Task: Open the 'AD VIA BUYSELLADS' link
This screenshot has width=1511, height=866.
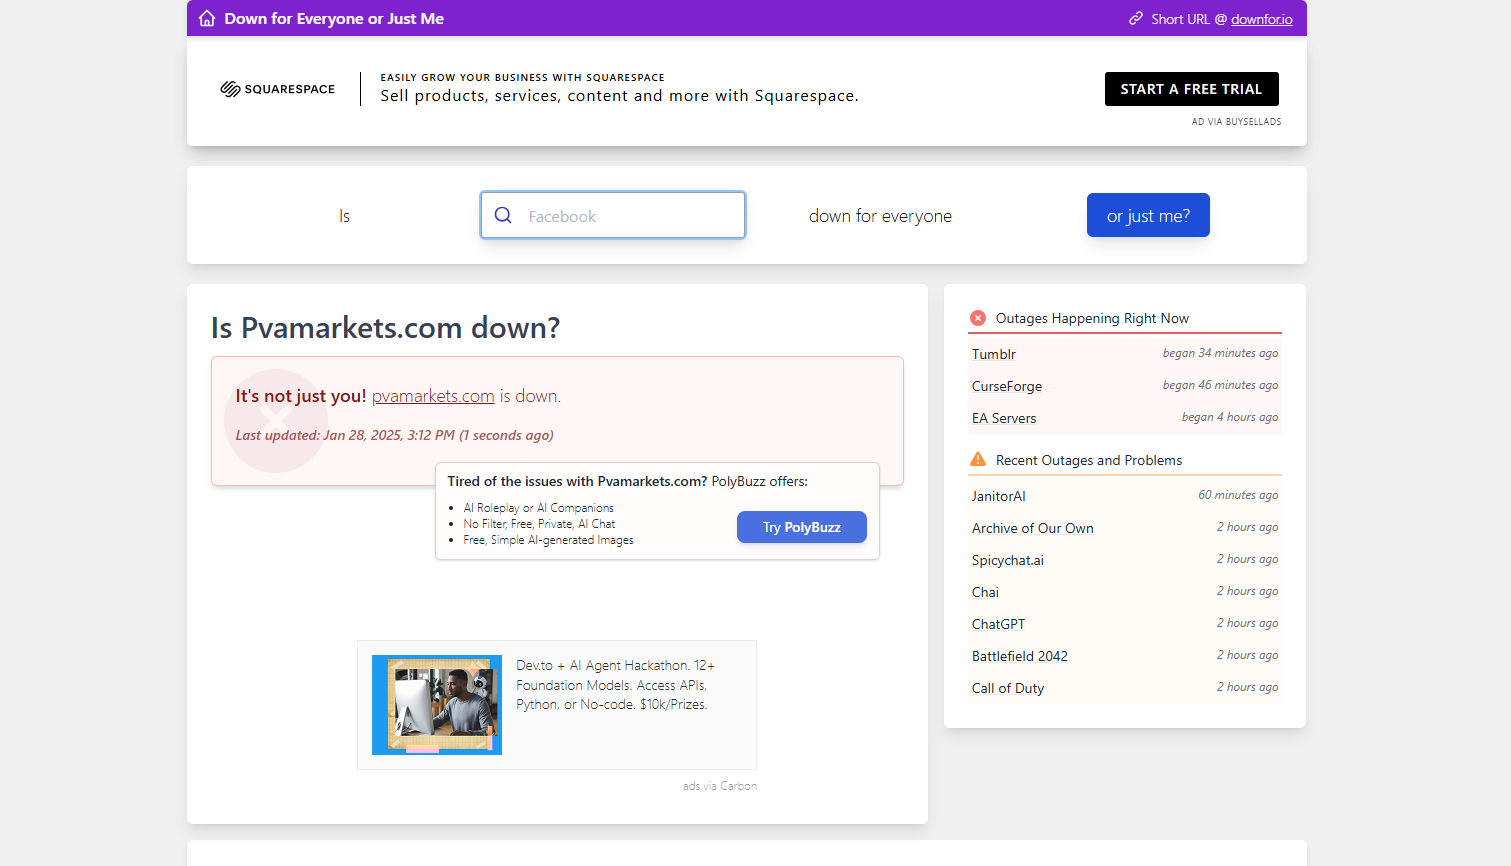Action: coord(1236,122)
